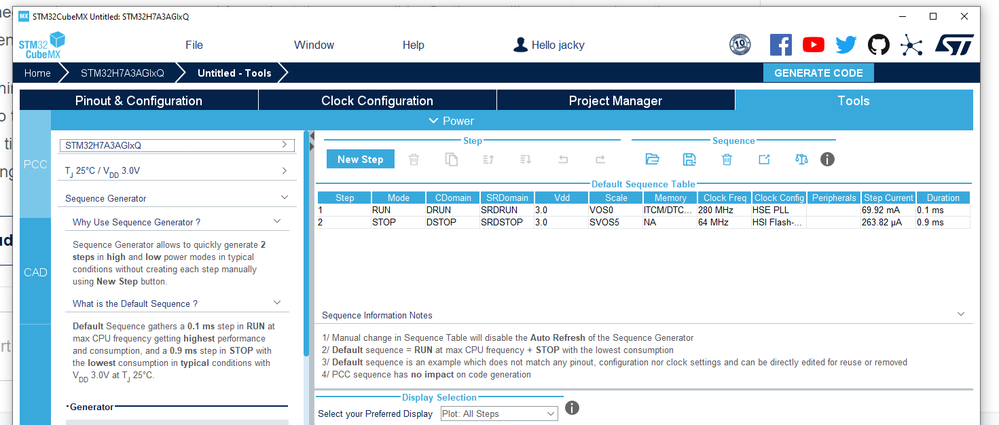Viewport: 999px width, 425px height.
Task: Click the New Step button
Action: click(361, 159)
